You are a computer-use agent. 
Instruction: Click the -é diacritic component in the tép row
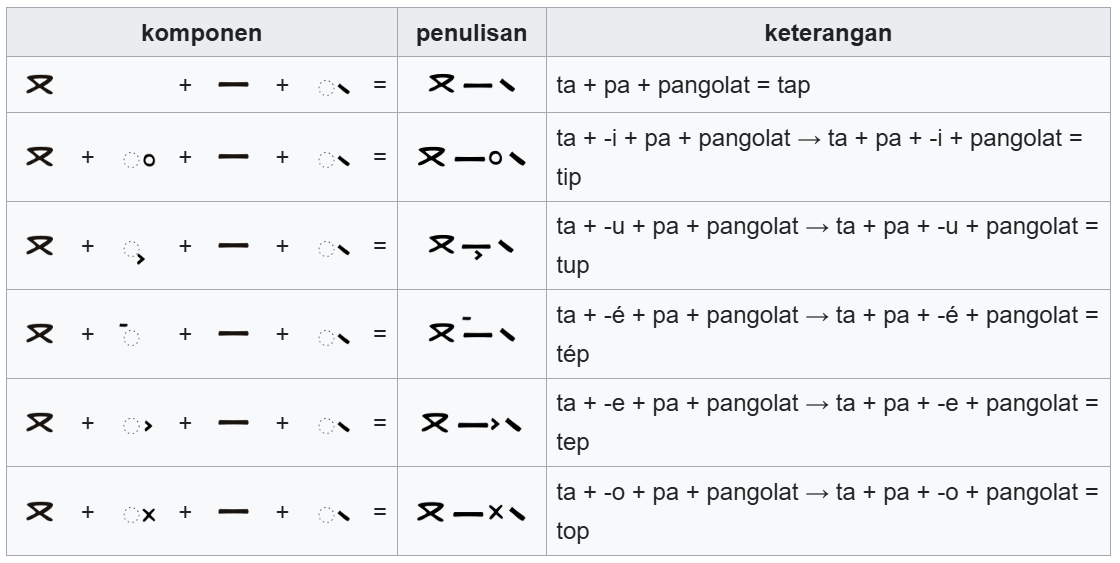126,331
